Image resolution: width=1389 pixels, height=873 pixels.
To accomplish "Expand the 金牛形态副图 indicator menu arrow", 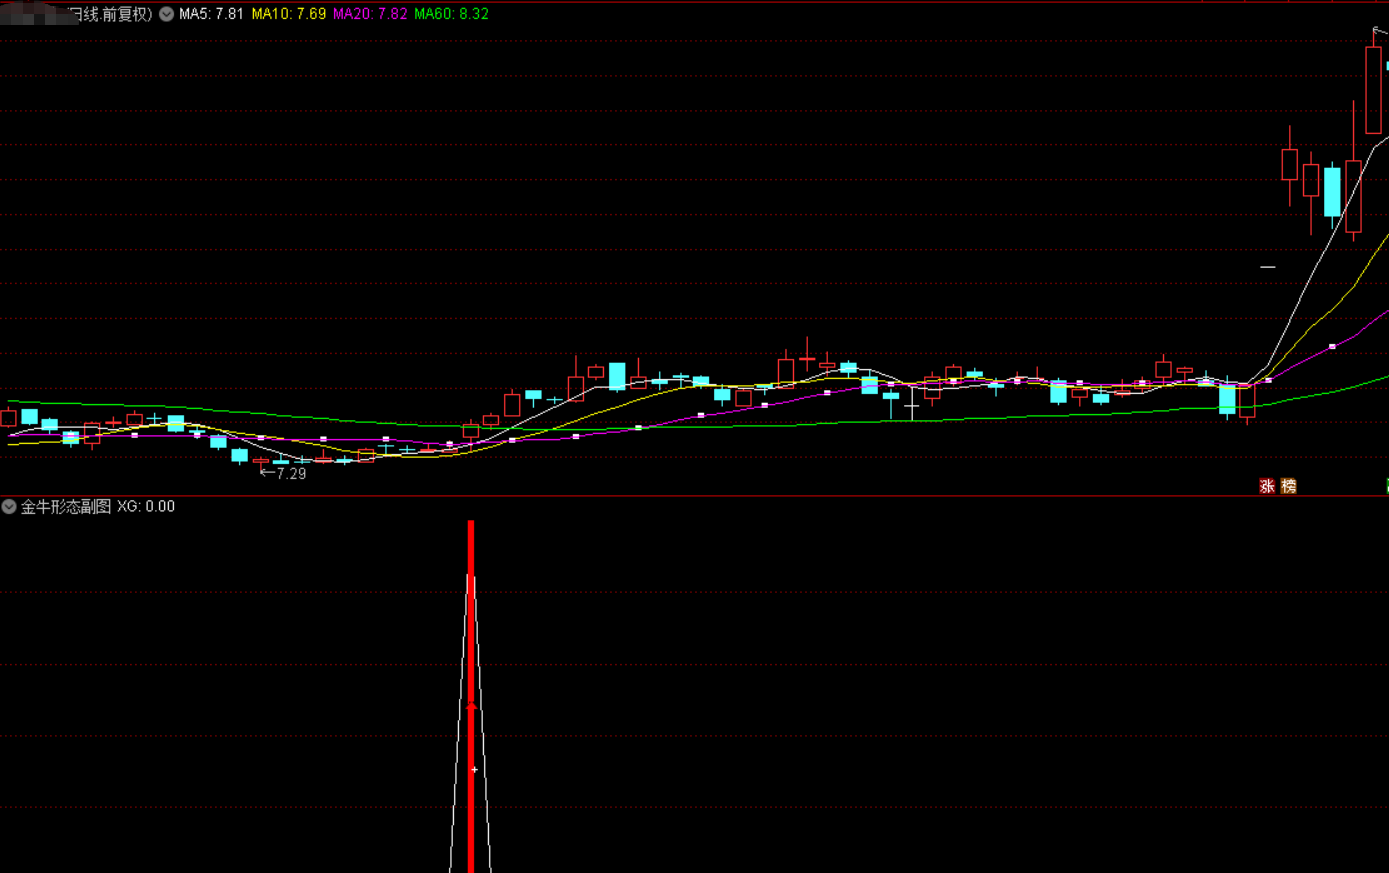I will tap(9, 507).
